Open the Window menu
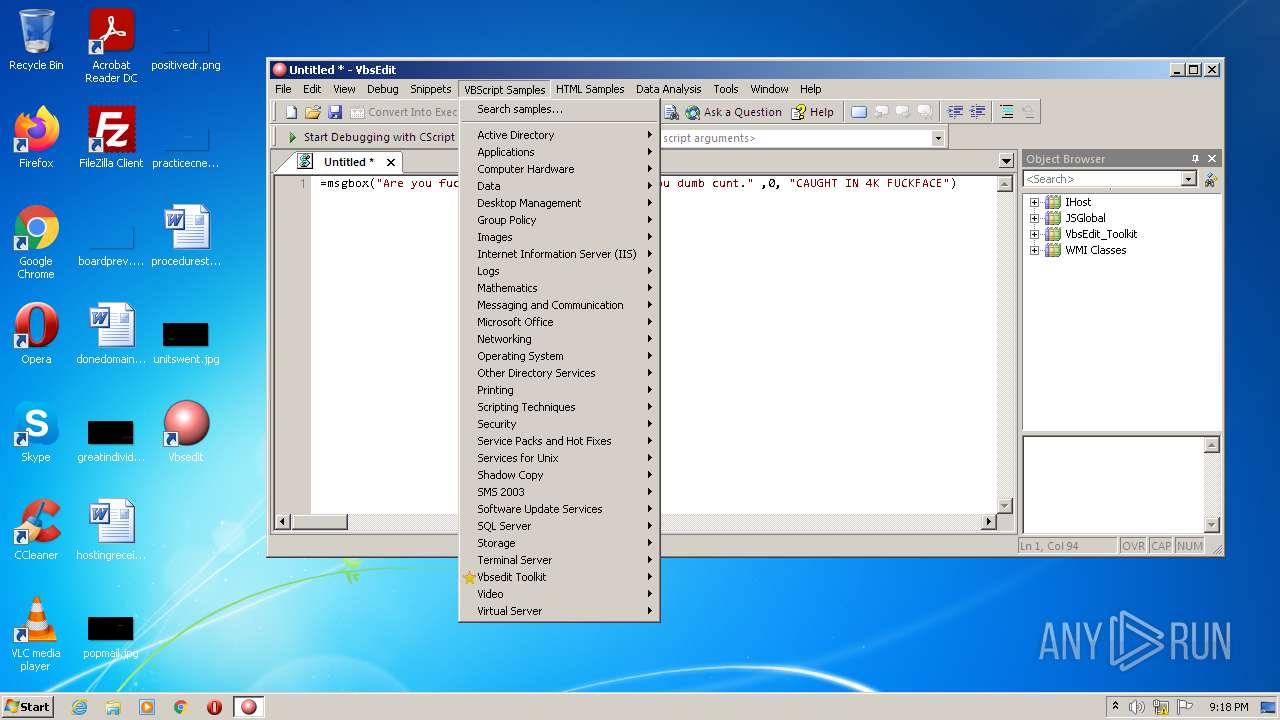 (x=769, y=89)
